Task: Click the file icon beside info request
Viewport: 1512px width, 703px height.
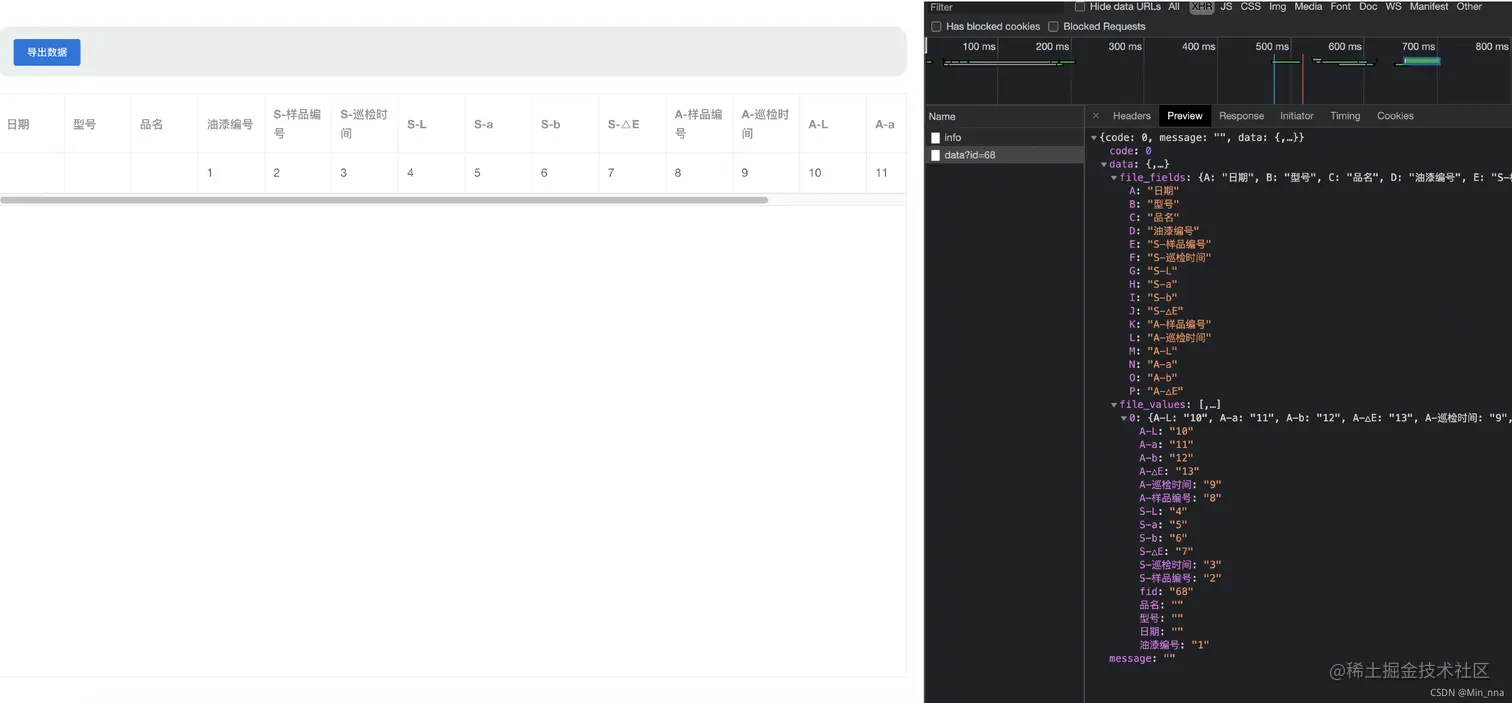Action: (936, 137)
